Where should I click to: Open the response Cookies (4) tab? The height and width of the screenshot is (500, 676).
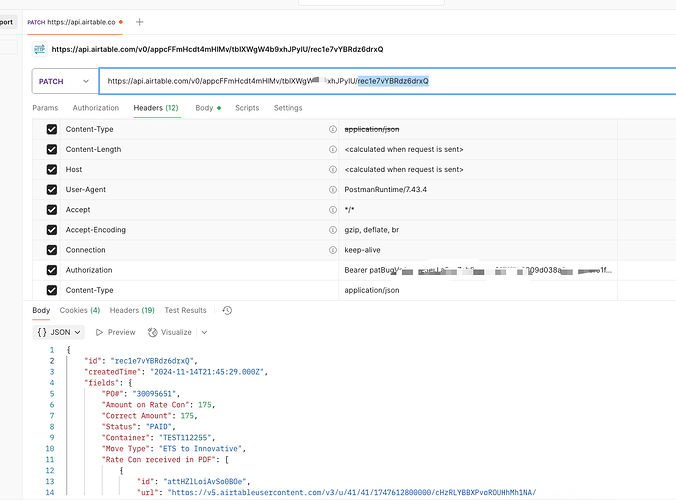[80, 310]
